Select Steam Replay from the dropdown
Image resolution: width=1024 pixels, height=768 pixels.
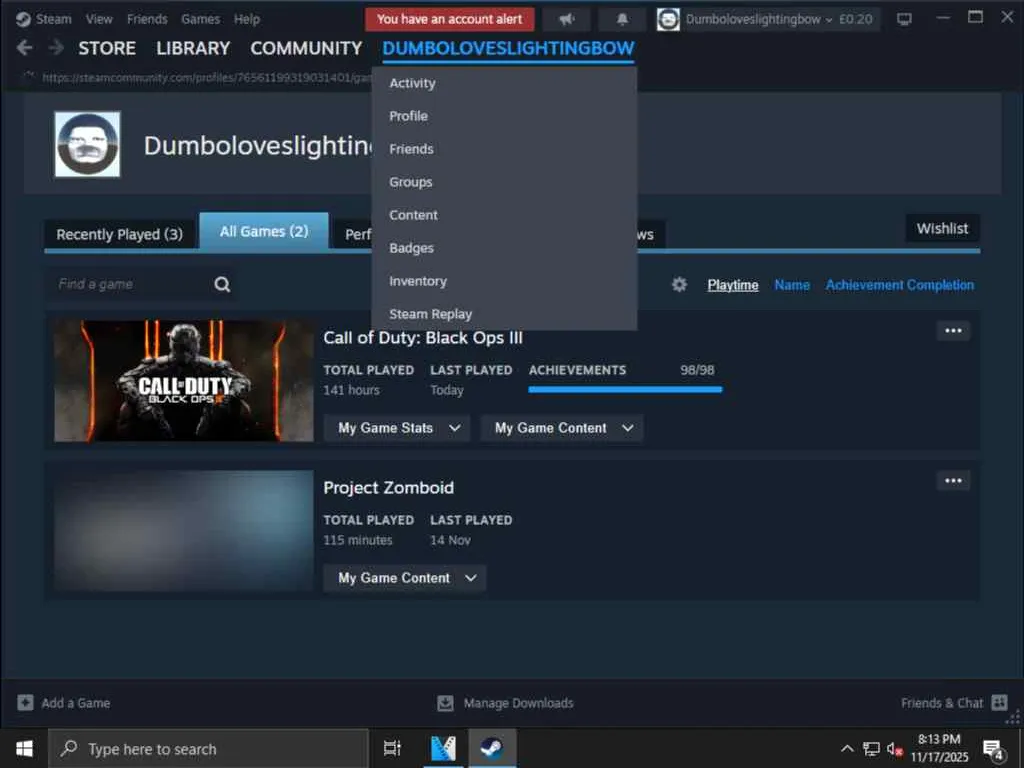(x=504, y=314)
